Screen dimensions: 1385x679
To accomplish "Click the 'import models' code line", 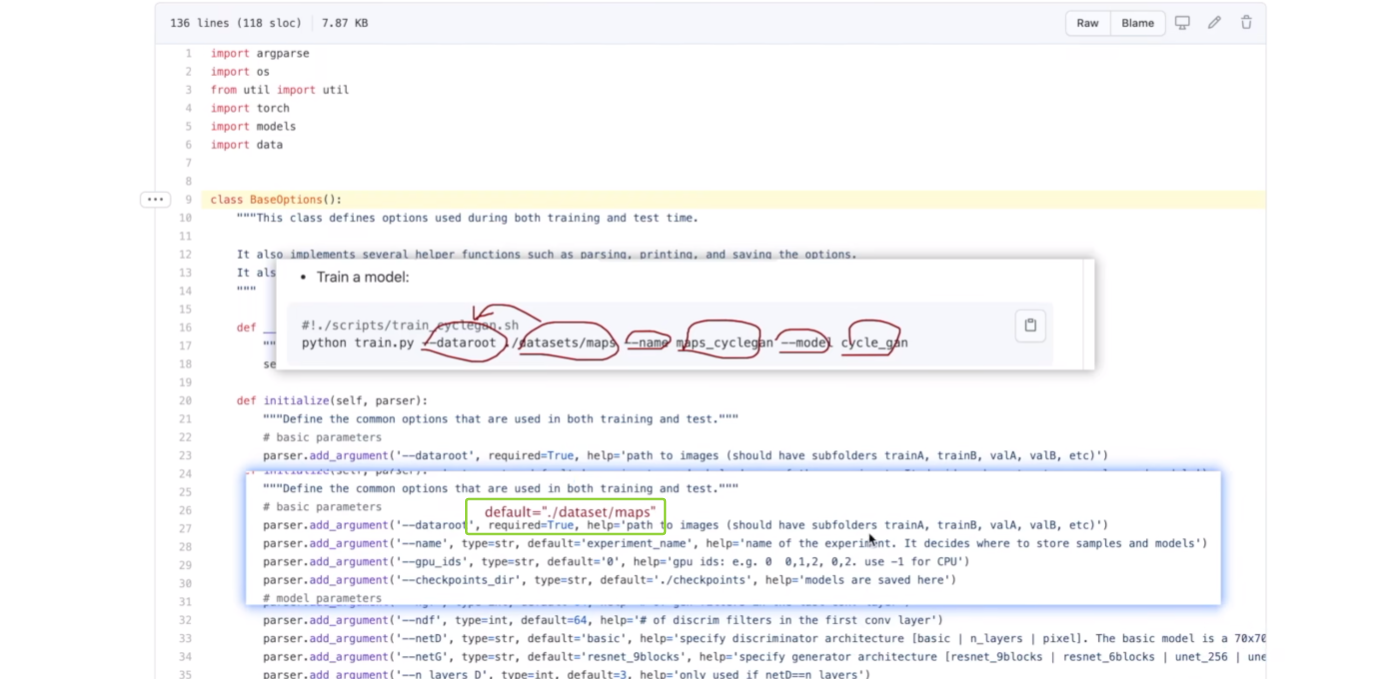I will (x=253, y=127).
